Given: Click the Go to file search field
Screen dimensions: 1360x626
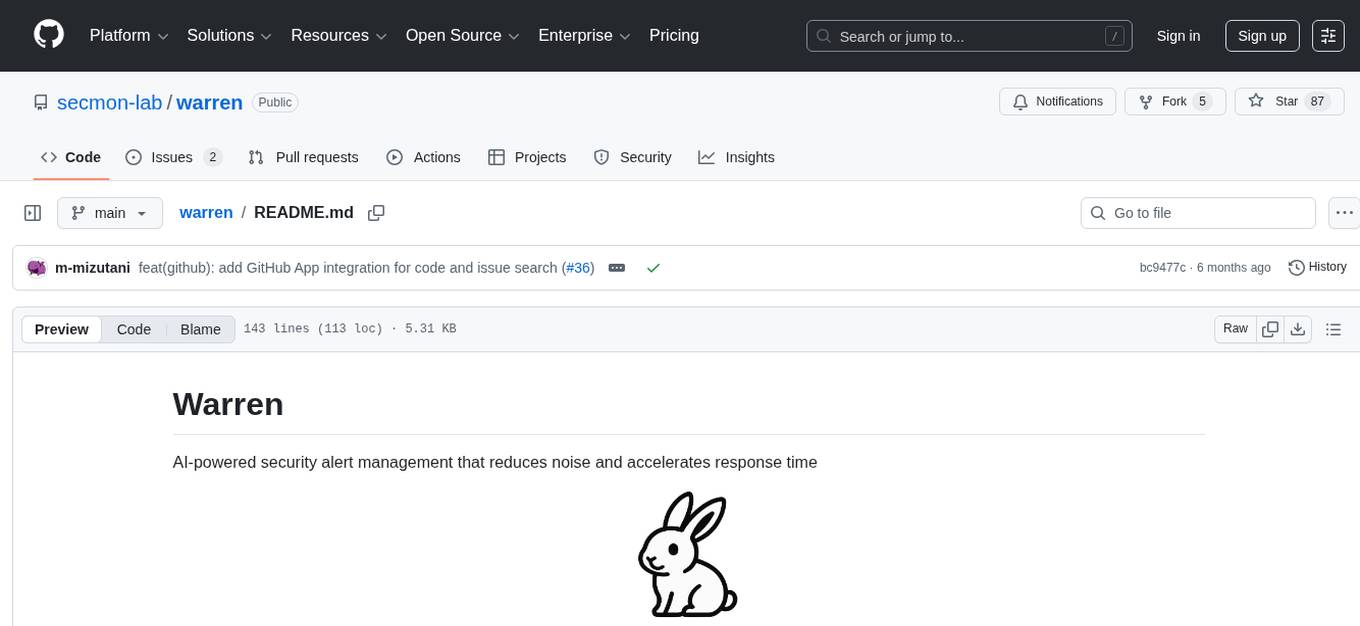Looking at the screenshot, I should coord(1197,212).
